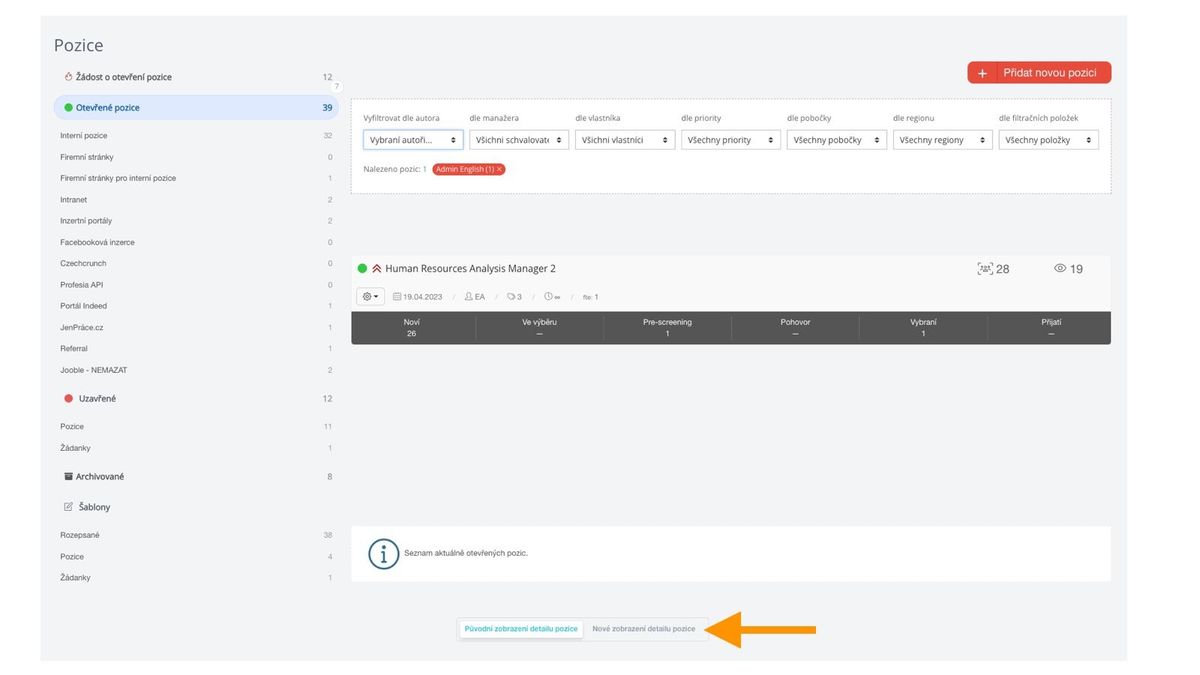Remove the Admin English filter tag
The width and height of the screenshot is (1200, 675).
coord(499,170)
